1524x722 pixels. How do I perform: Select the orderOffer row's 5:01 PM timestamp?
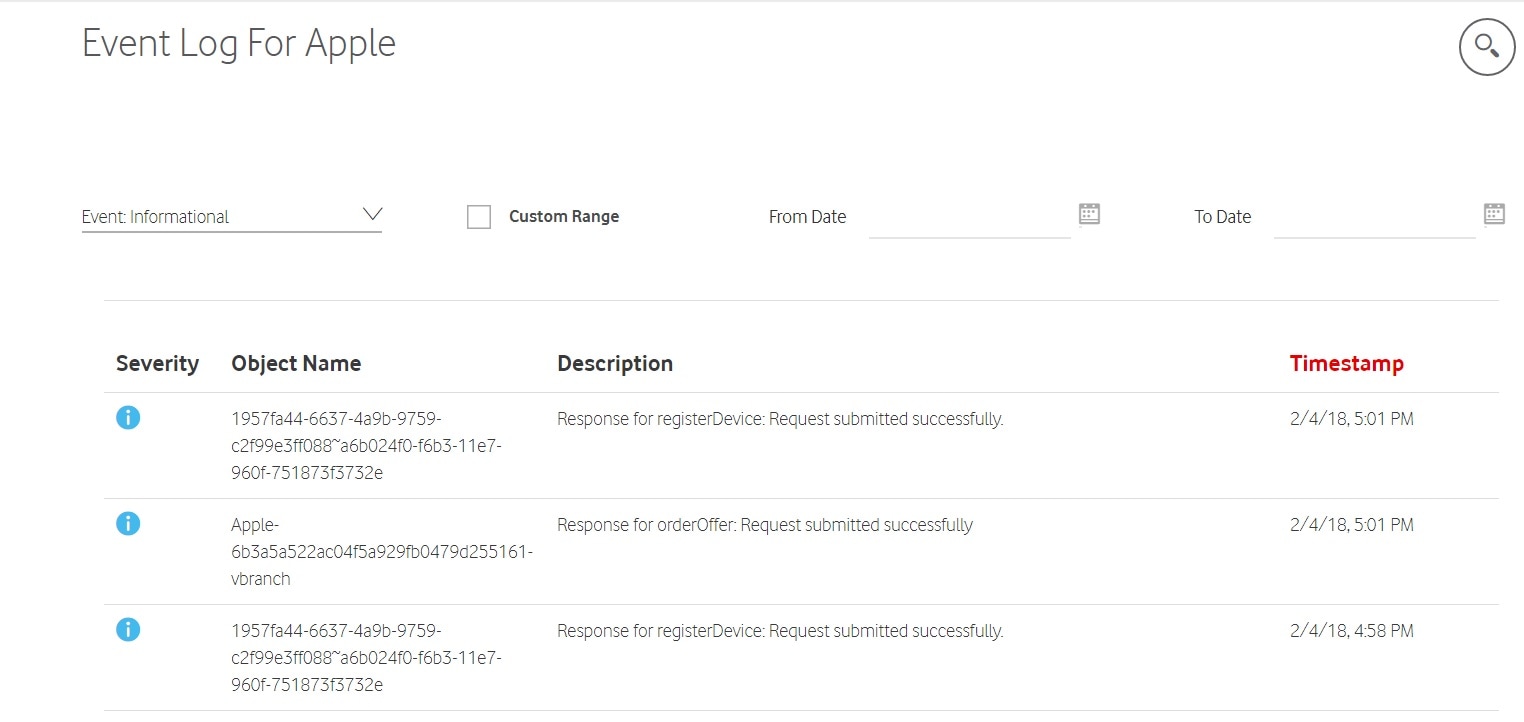pos(1352,525)
